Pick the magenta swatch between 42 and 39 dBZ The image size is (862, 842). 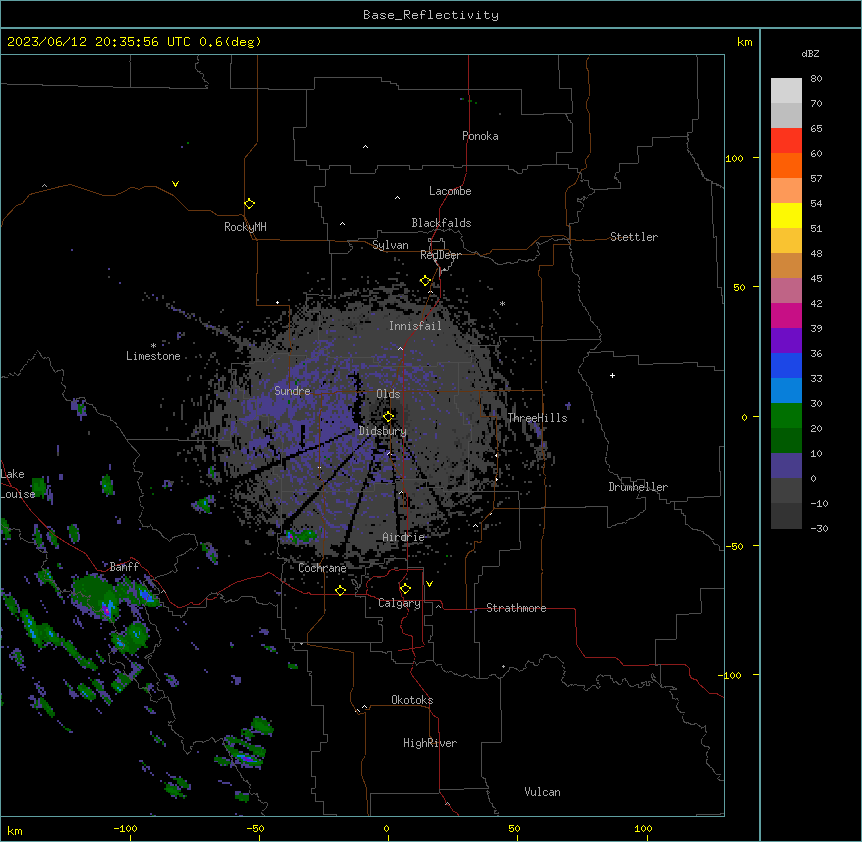[786, 315]
